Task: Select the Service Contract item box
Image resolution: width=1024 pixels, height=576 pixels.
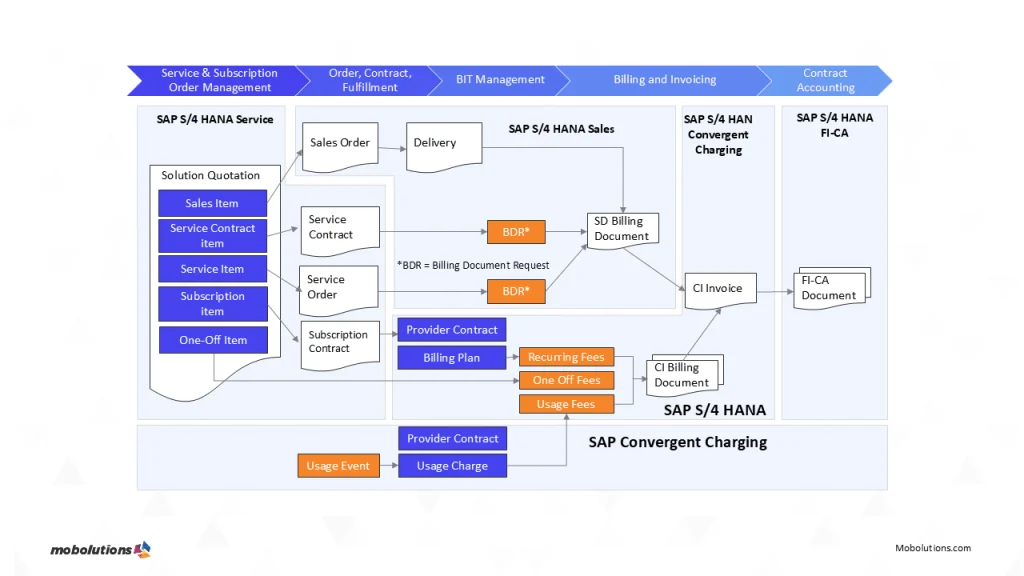Action: pyautogui.click(x=212, y=236)
